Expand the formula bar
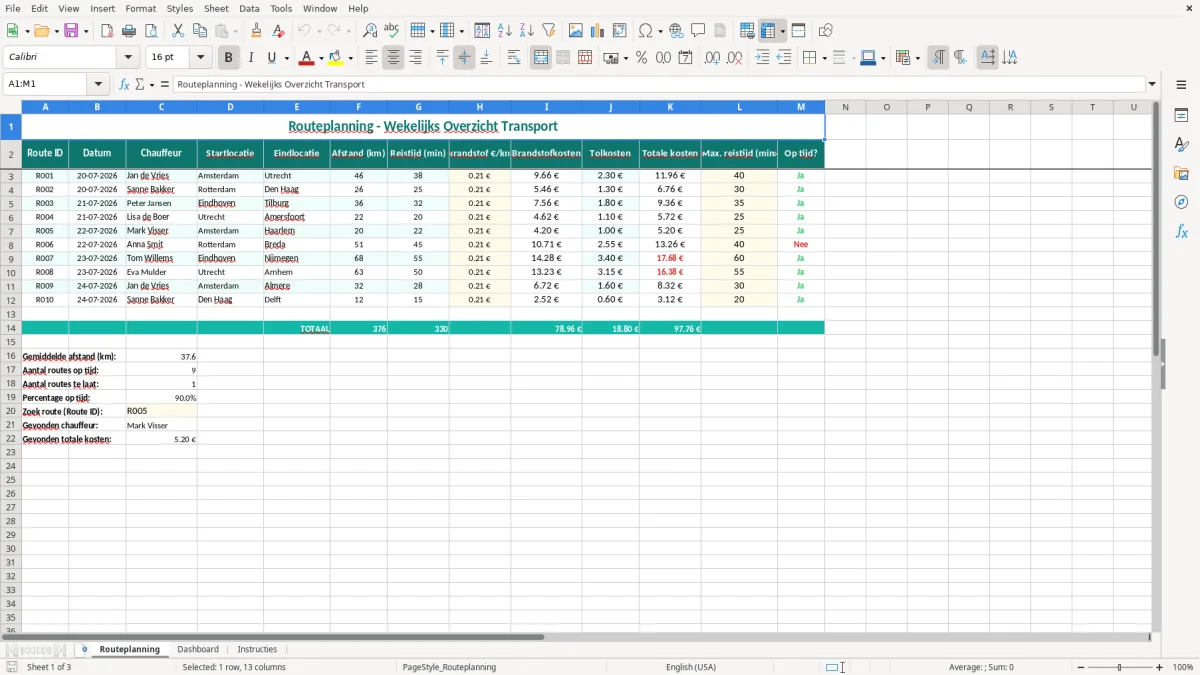The width and height of the screenshot is (1200, 675). pos(1152,84)
